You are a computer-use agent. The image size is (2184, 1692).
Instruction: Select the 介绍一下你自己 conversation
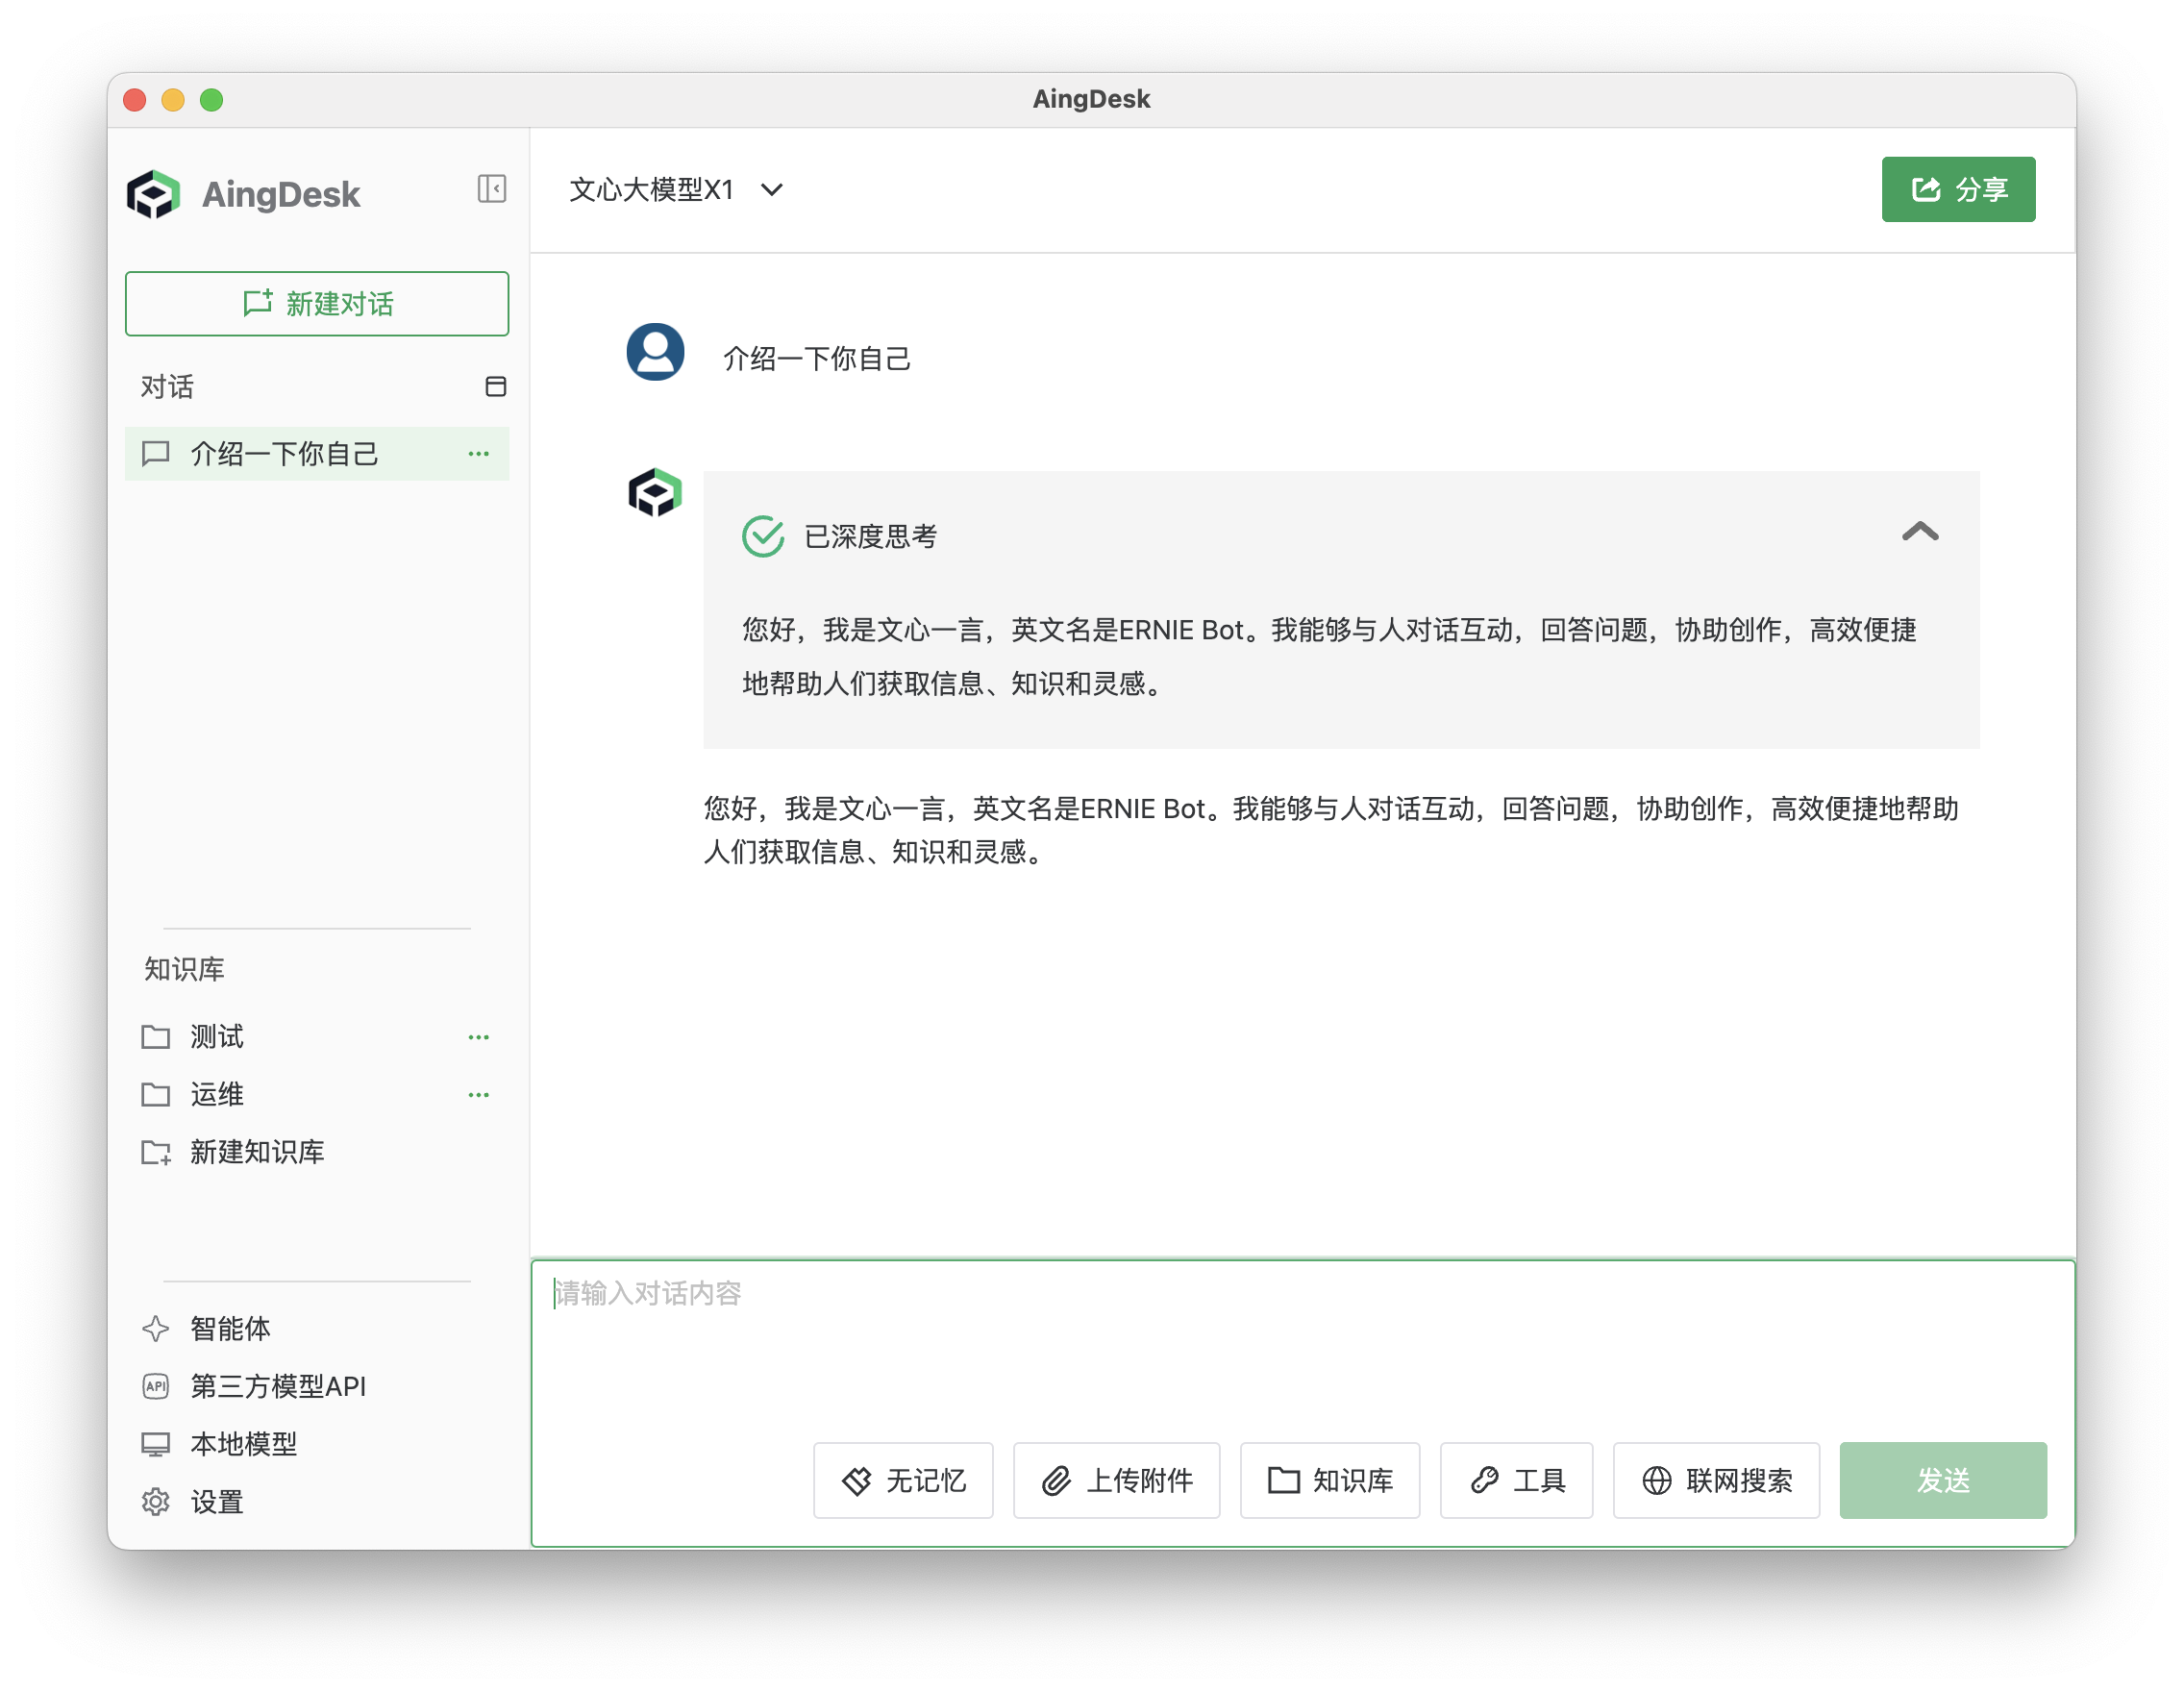[283, 453]
